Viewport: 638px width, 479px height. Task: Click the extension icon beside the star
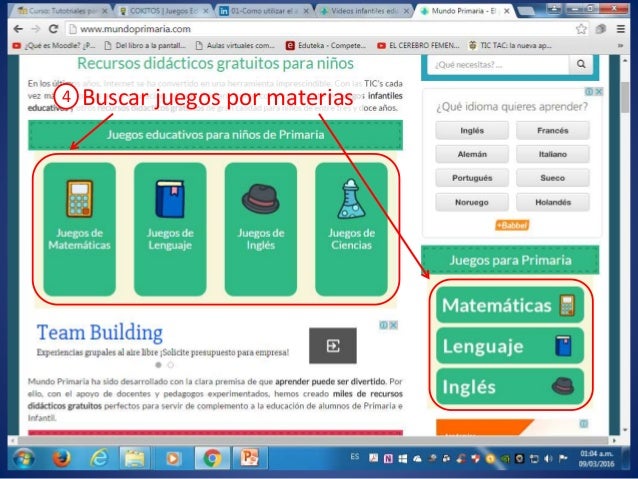(601, 29)
